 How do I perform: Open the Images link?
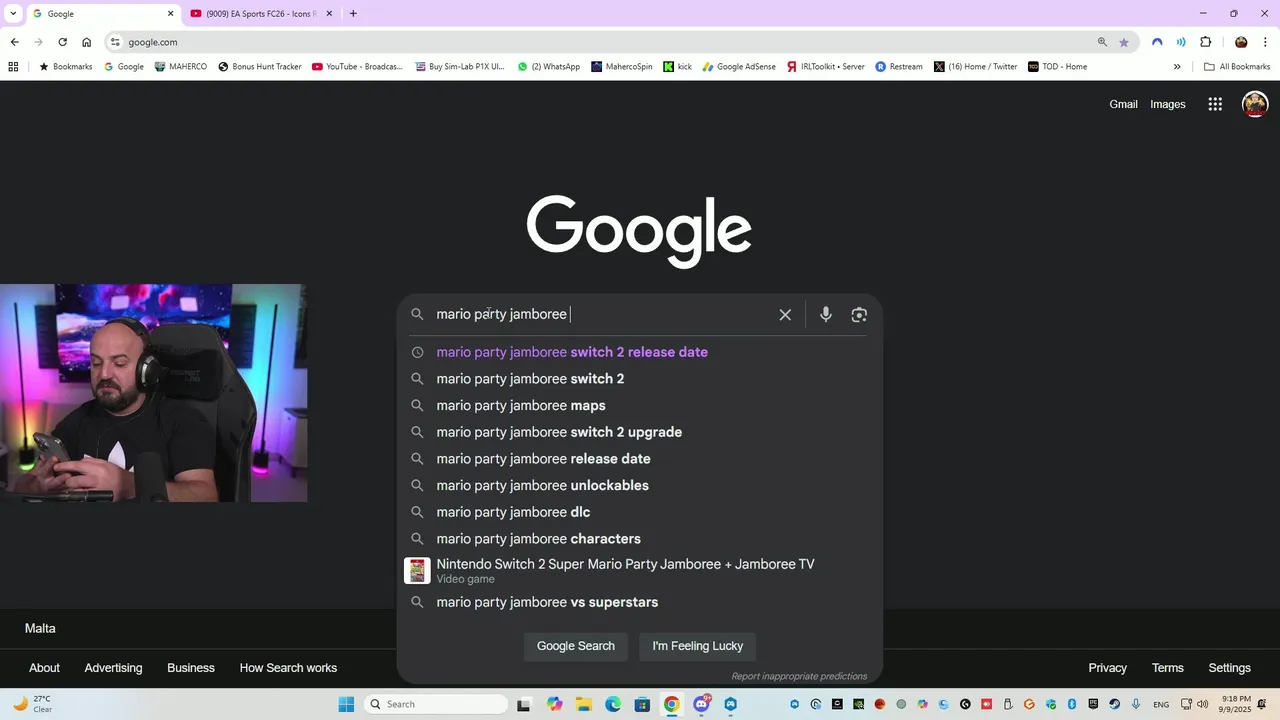tap(1168, 104)
